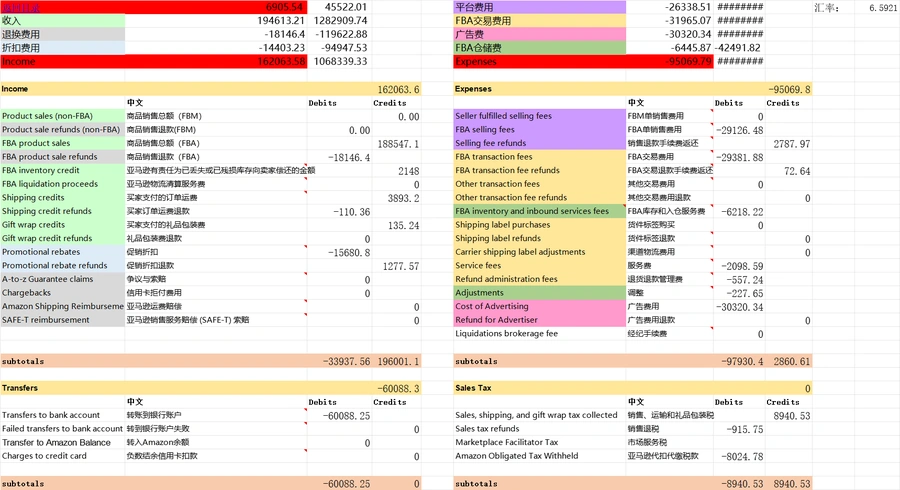This screenshot has width=900, height=490.
Task: Click the Promotional rebates row label
Action: point(63,252)
